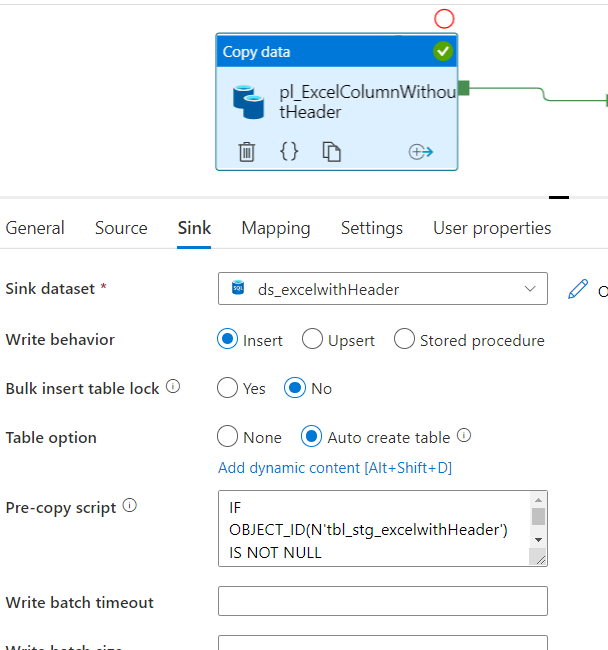
Task: Select Stored procedure write behavior
Action: point(404,339)
